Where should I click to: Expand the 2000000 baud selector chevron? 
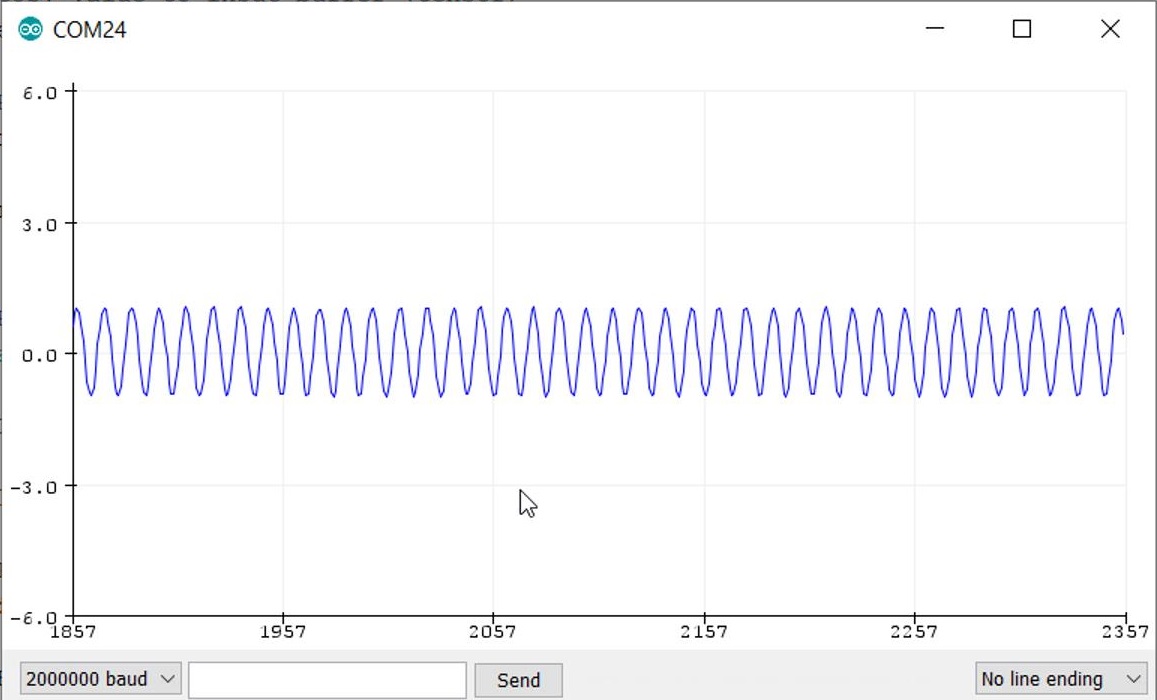pos(165,679)
